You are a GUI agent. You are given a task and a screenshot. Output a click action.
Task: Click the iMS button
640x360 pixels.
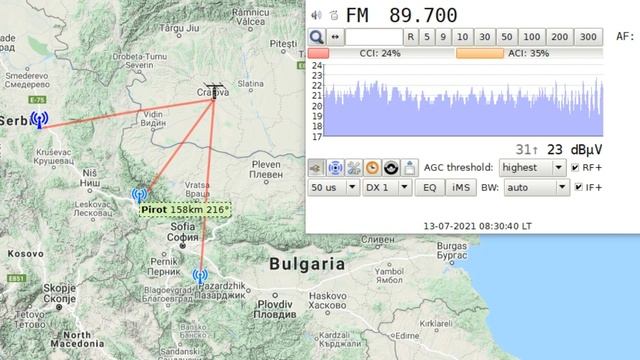461,188
